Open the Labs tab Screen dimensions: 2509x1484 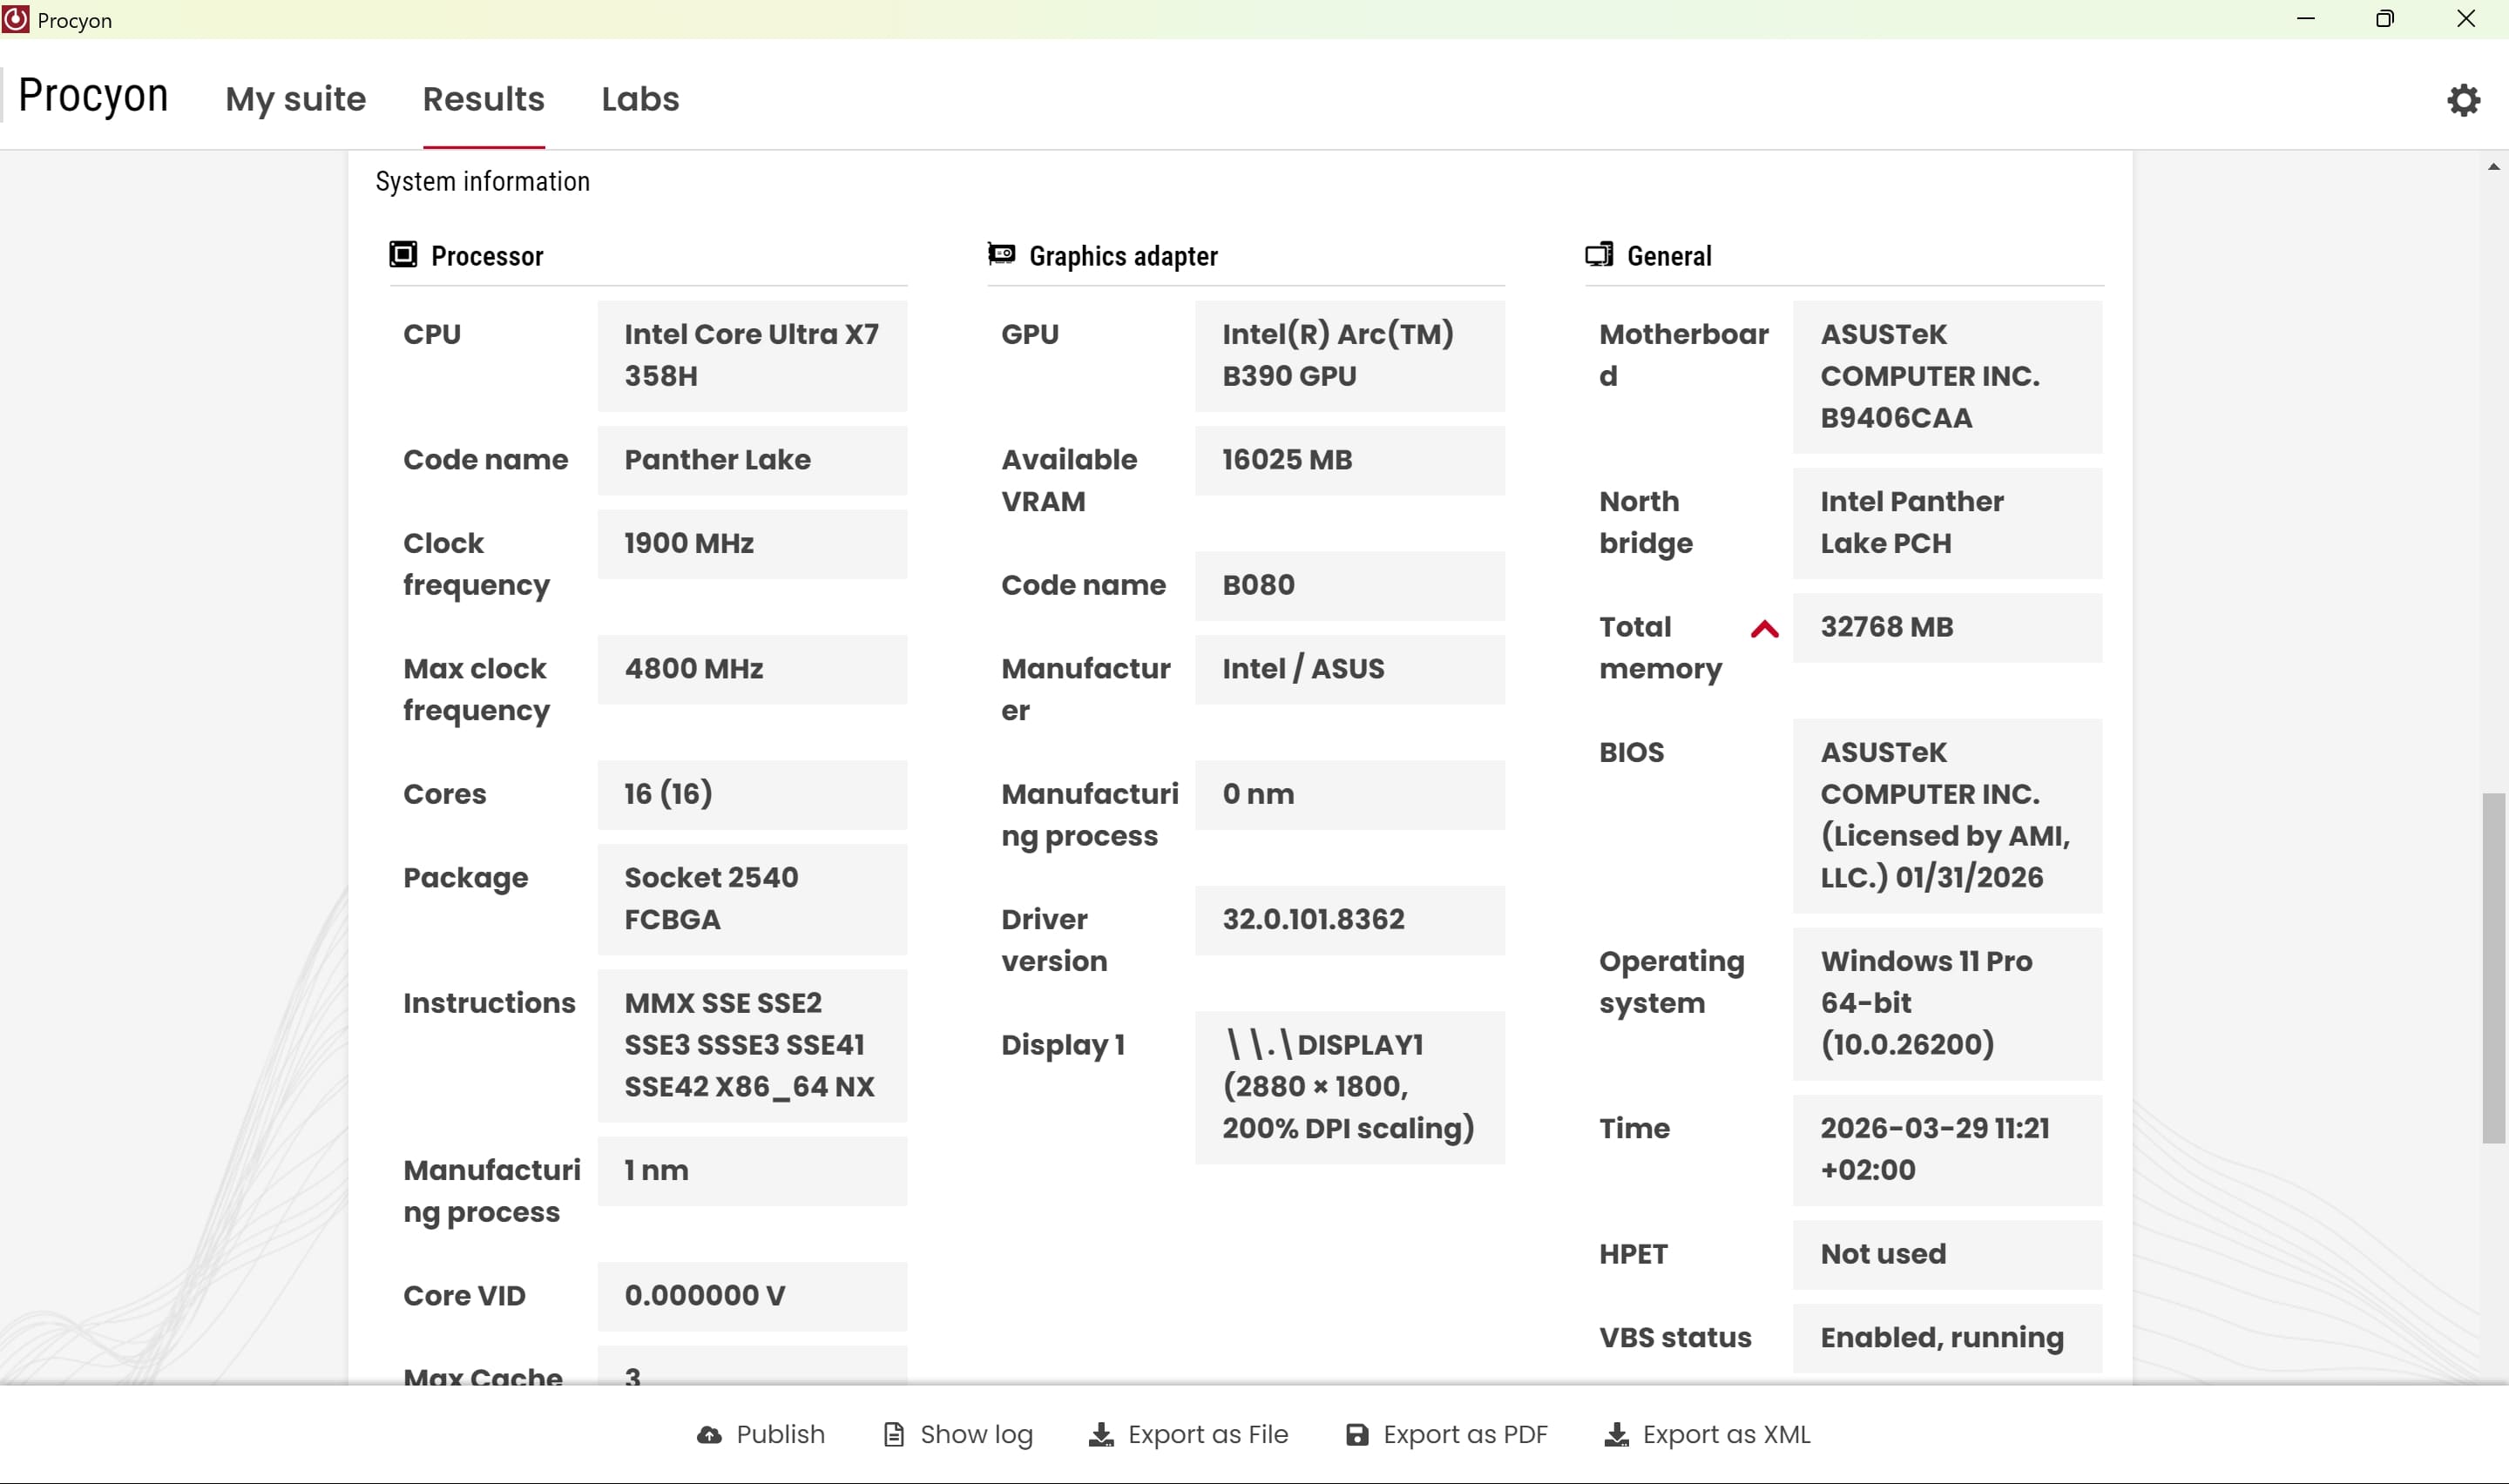[640, 99]
